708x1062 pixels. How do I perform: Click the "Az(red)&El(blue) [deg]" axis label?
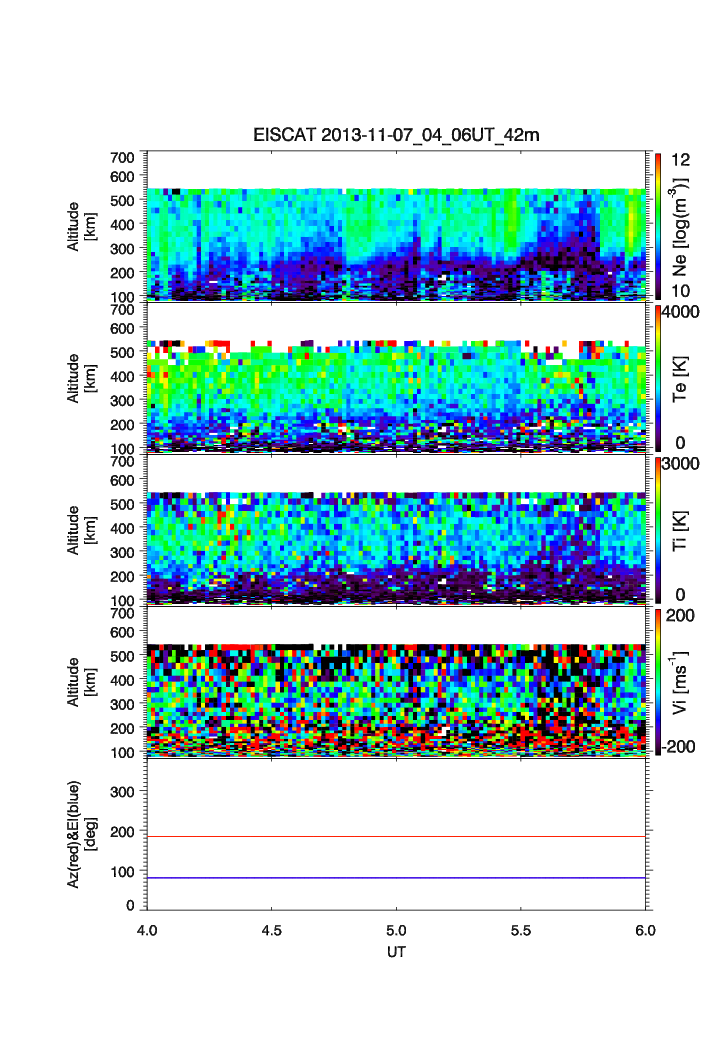(x=82, y=834)
